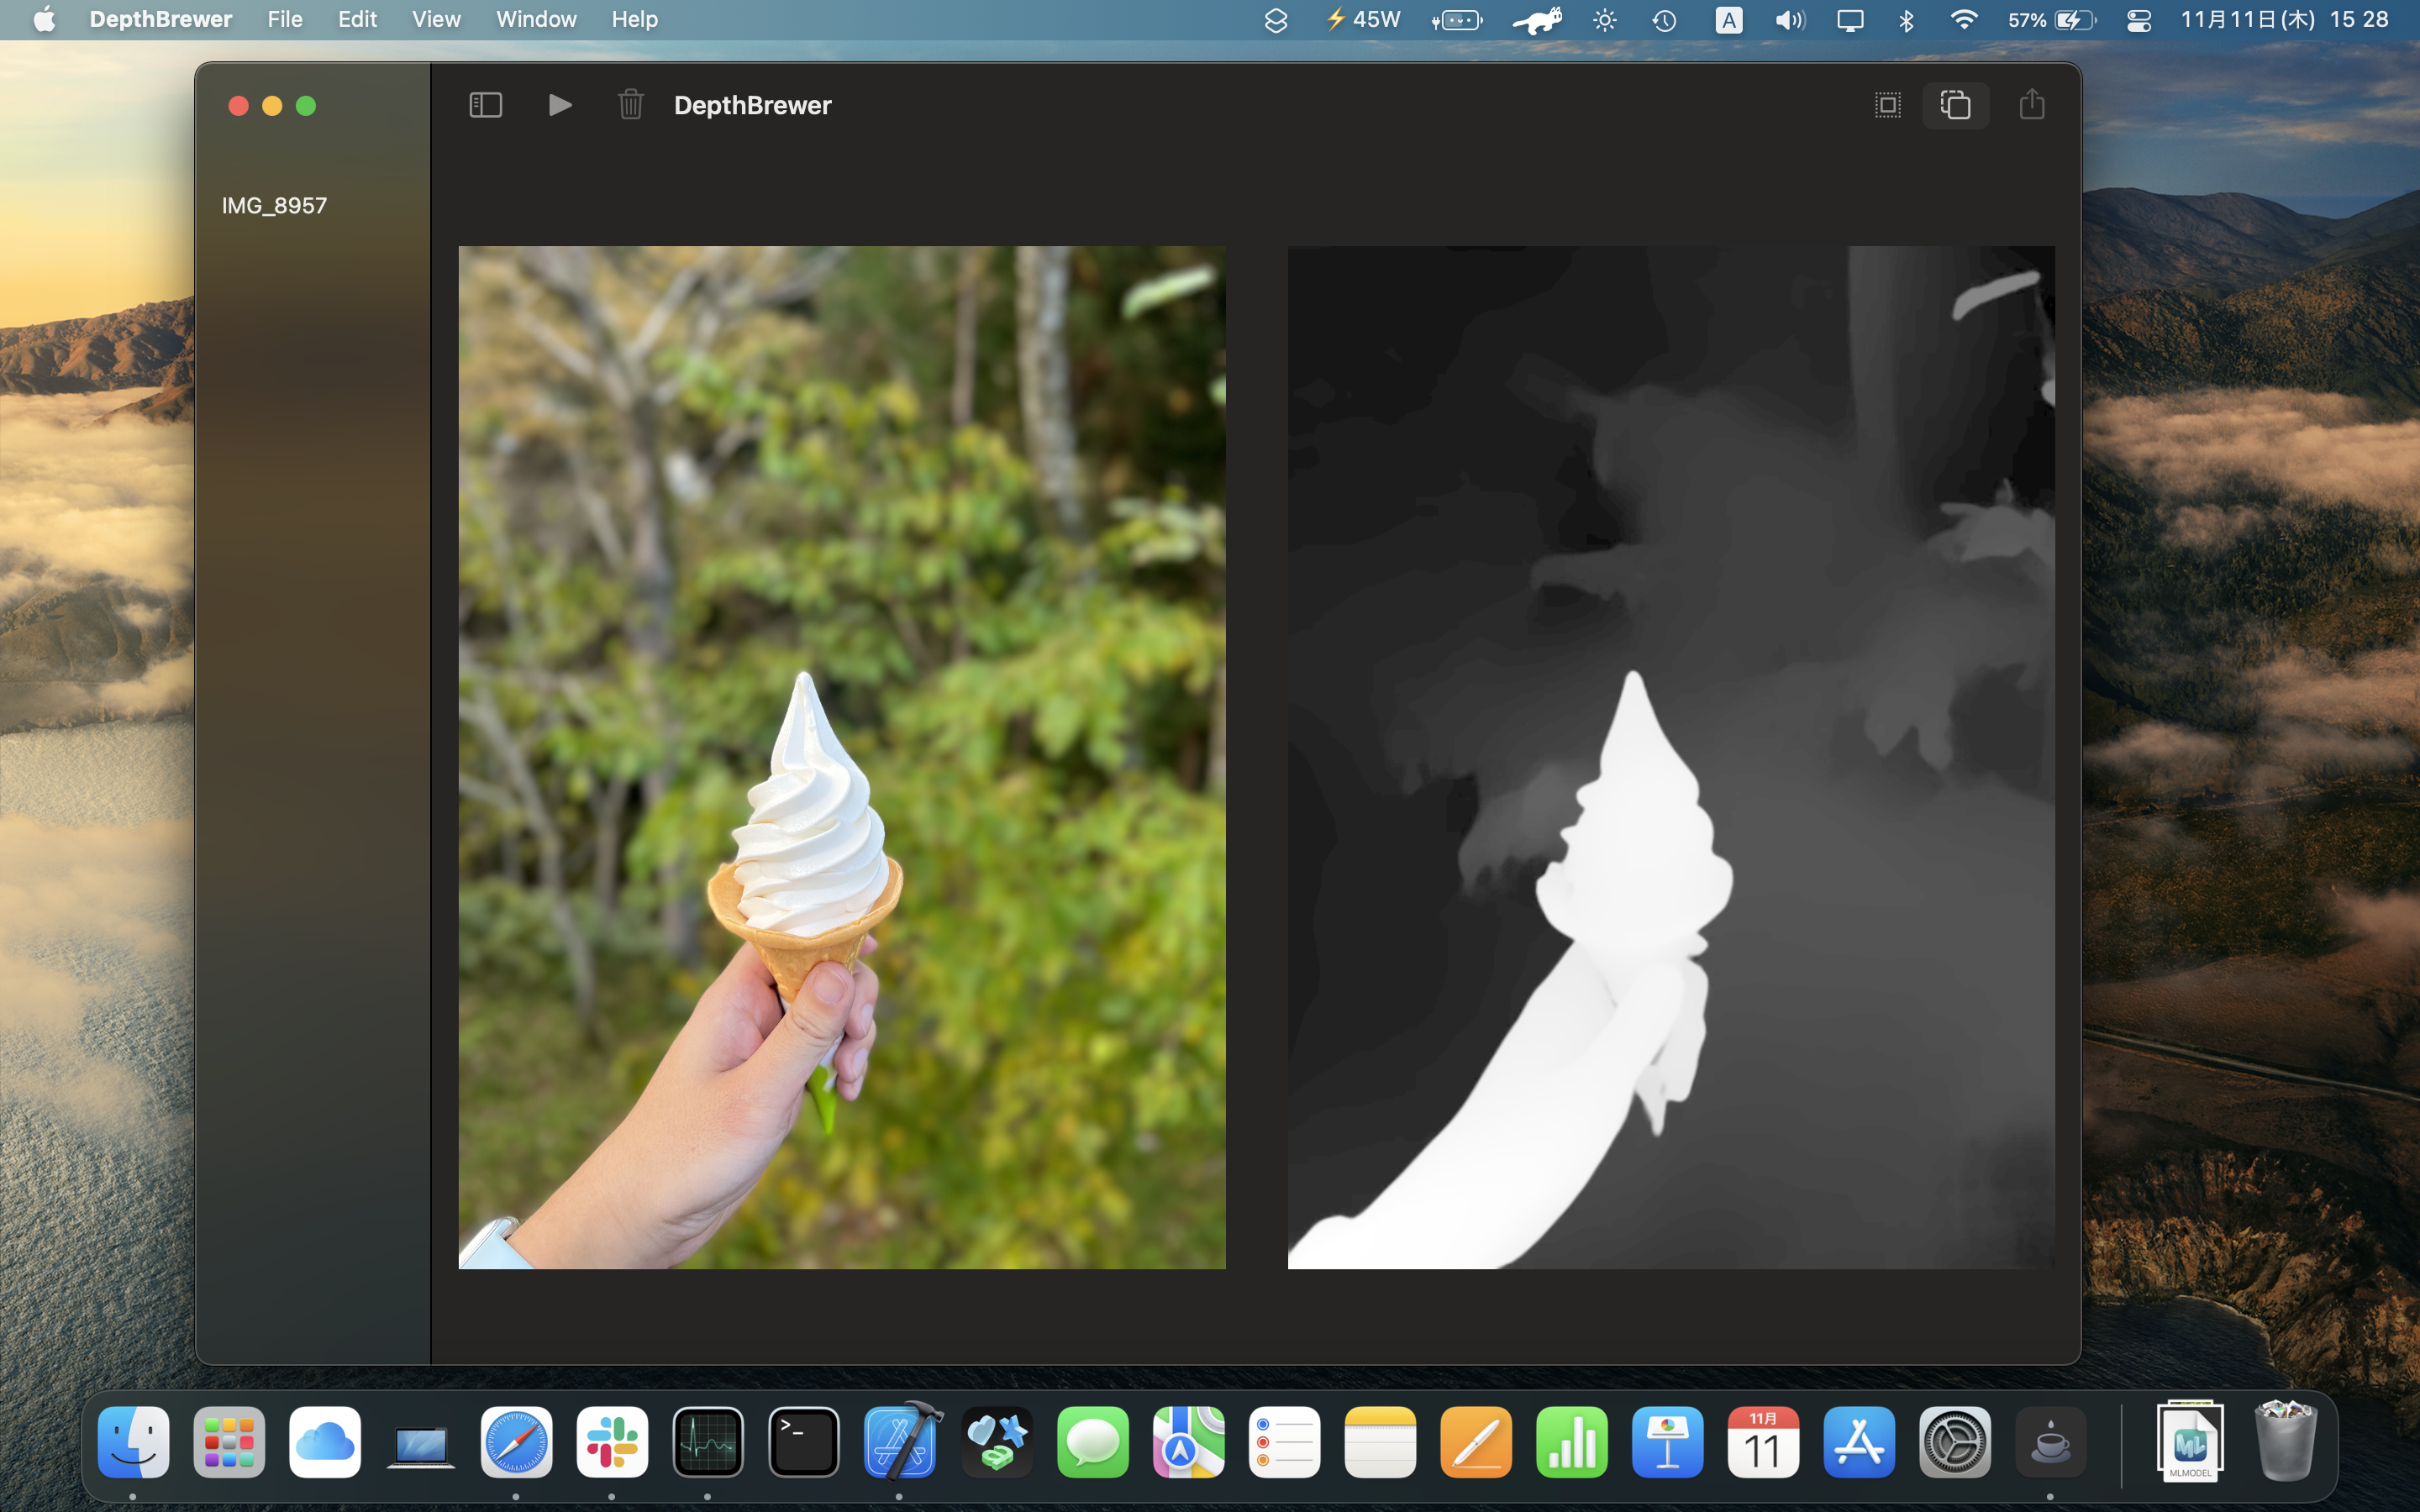Open the View menu
This screenshot has height=1512, width=2420.
pos(436,19)
